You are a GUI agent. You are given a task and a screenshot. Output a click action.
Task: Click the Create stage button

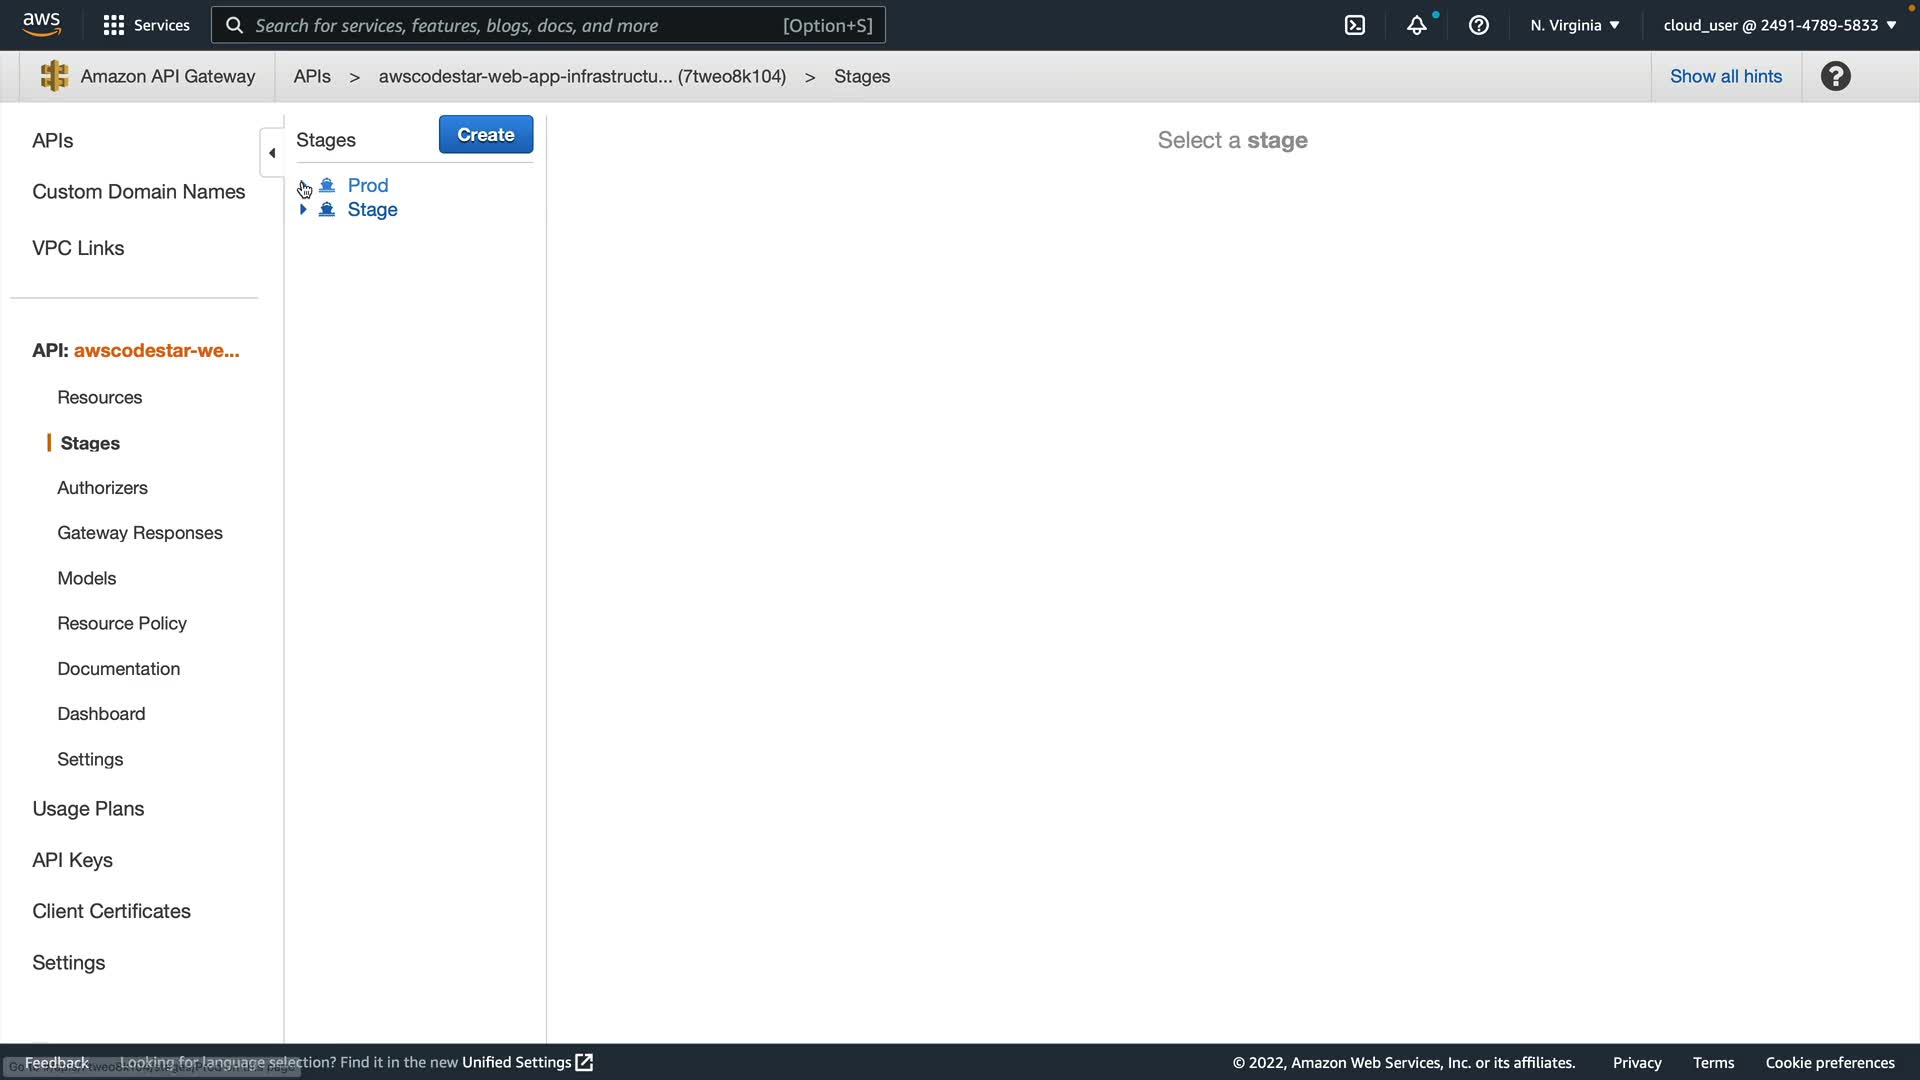tap(485, 134)
